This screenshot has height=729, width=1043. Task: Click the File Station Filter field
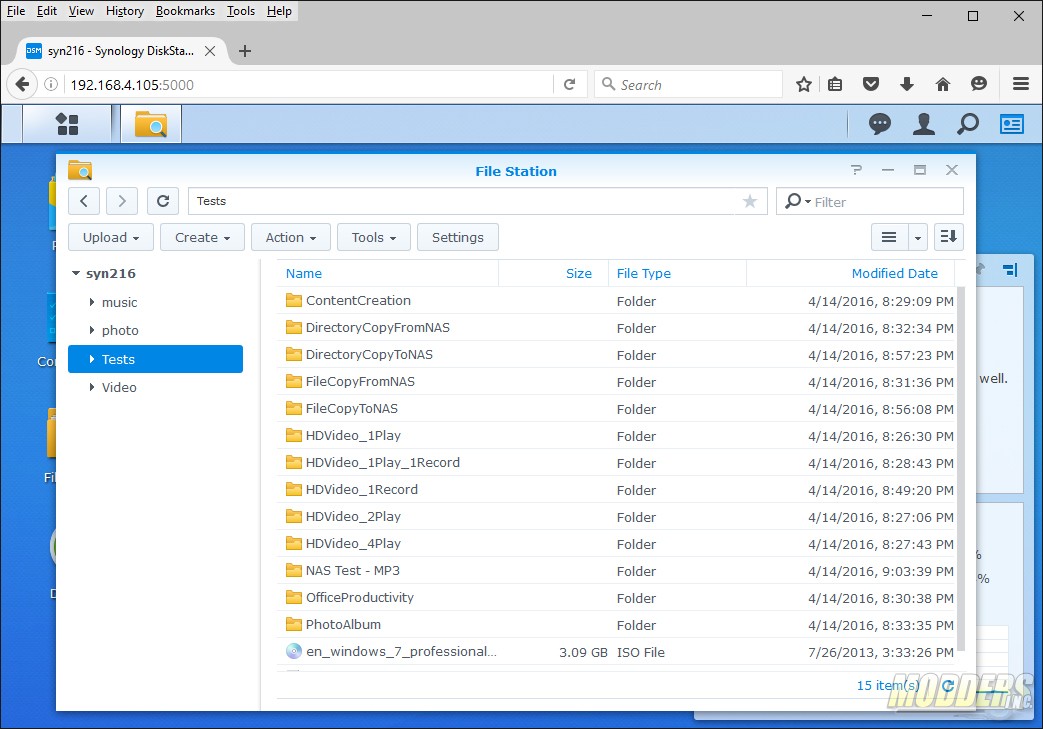869,202
